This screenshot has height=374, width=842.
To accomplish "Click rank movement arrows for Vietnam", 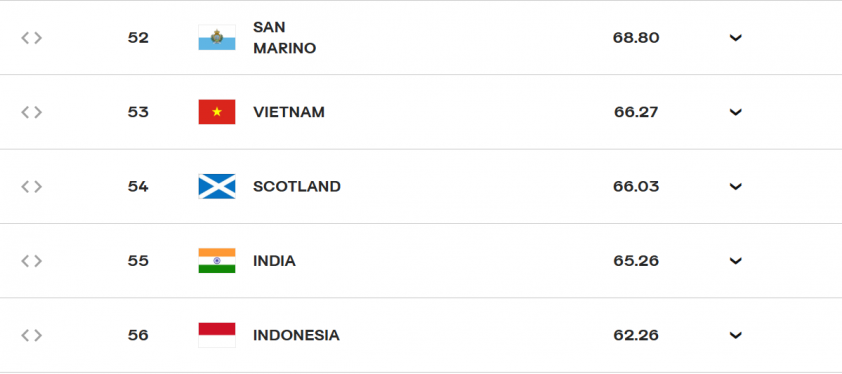I will [x=31, y=112].
